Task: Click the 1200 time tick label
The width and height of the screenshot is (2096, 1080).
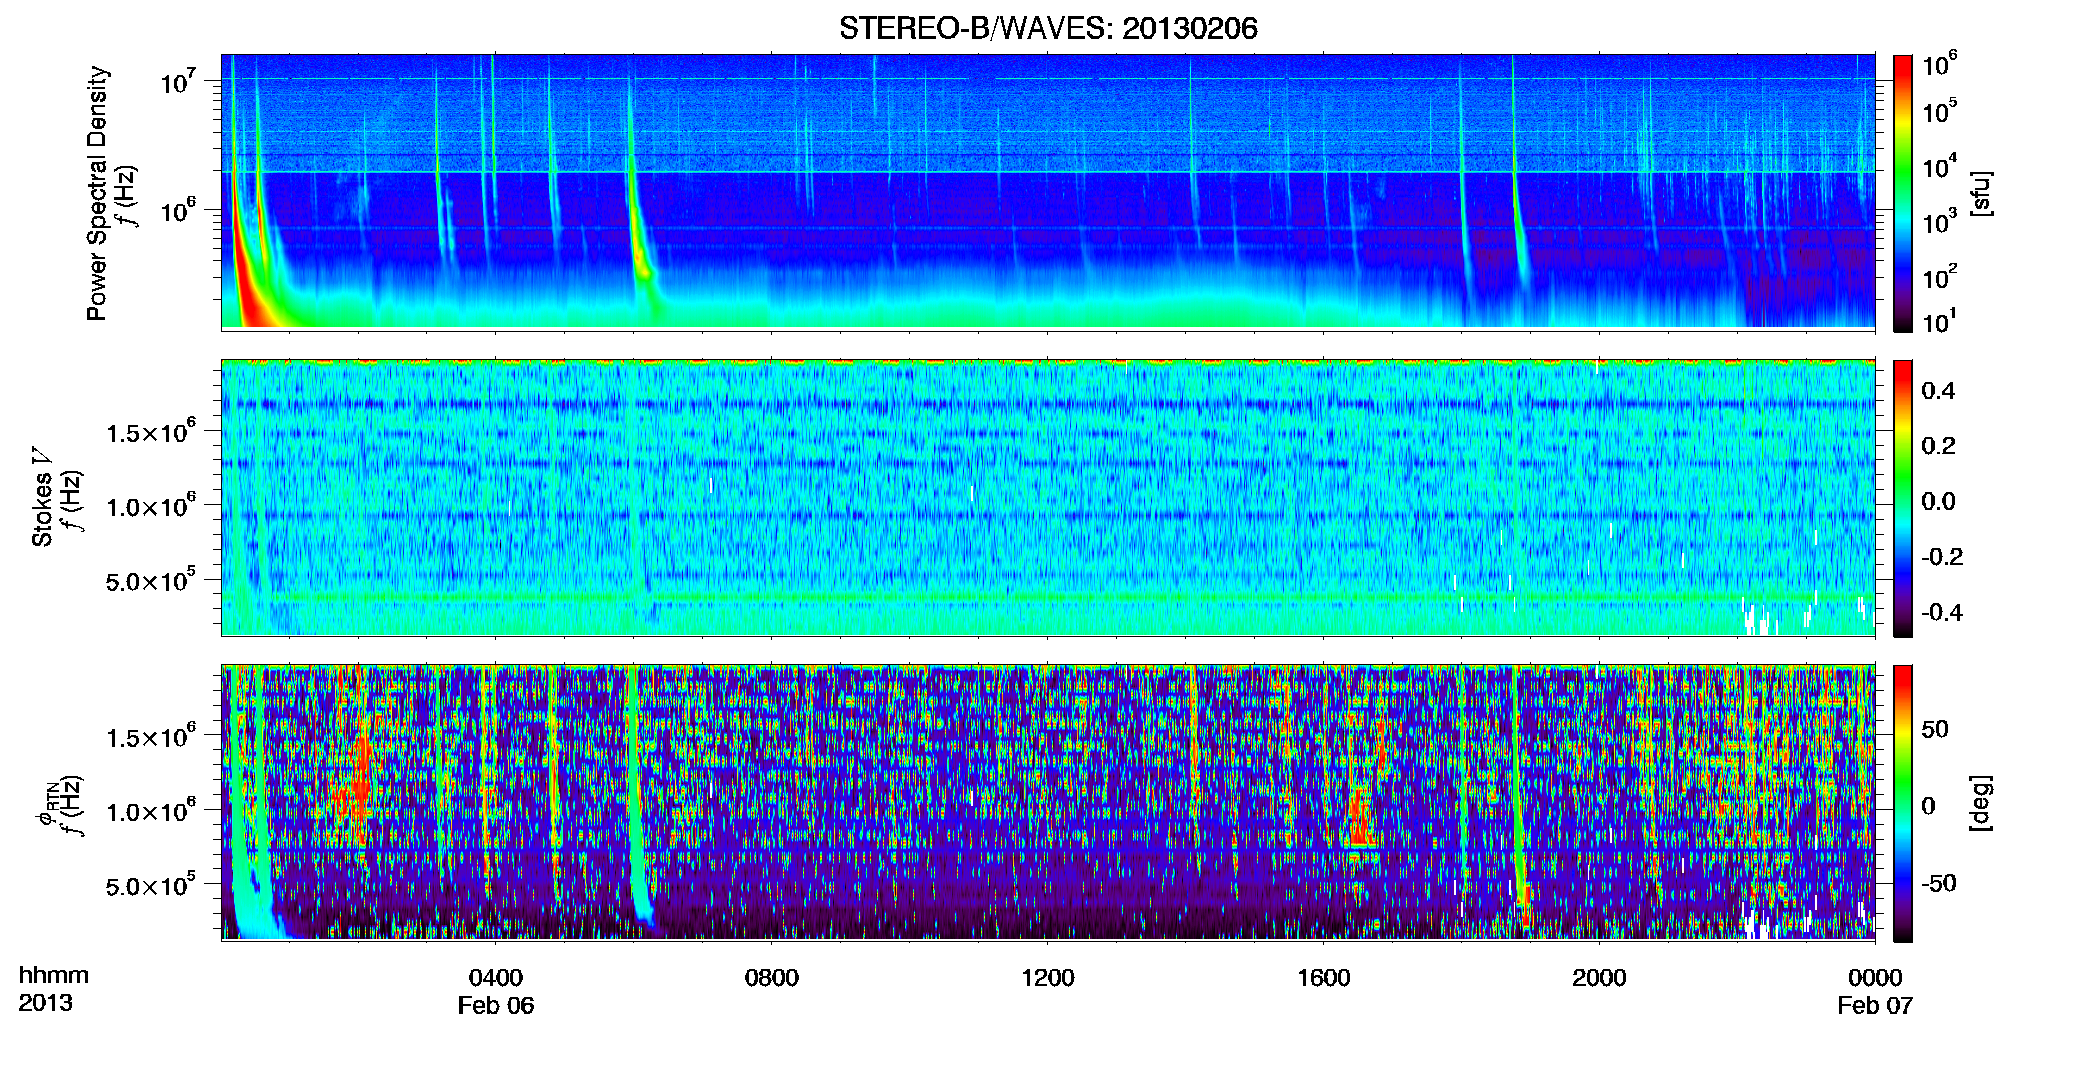Action: click(1048, 978)
